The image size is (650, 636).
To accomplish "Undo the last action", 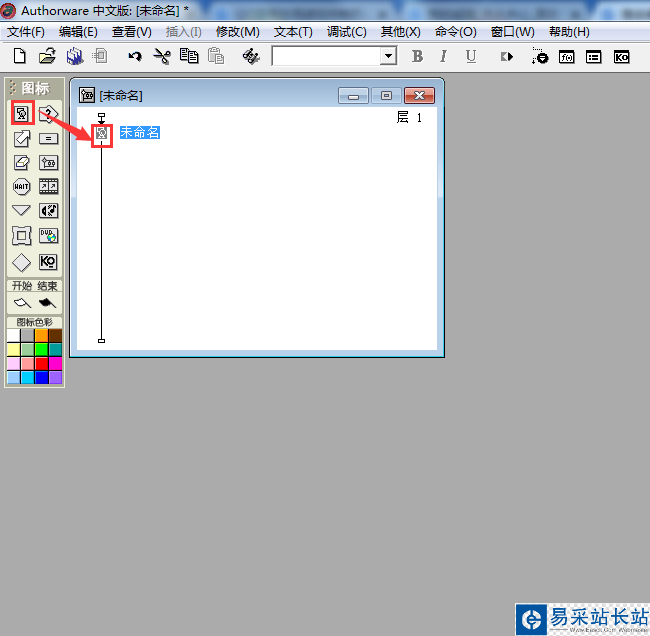I will click(135, 56).
